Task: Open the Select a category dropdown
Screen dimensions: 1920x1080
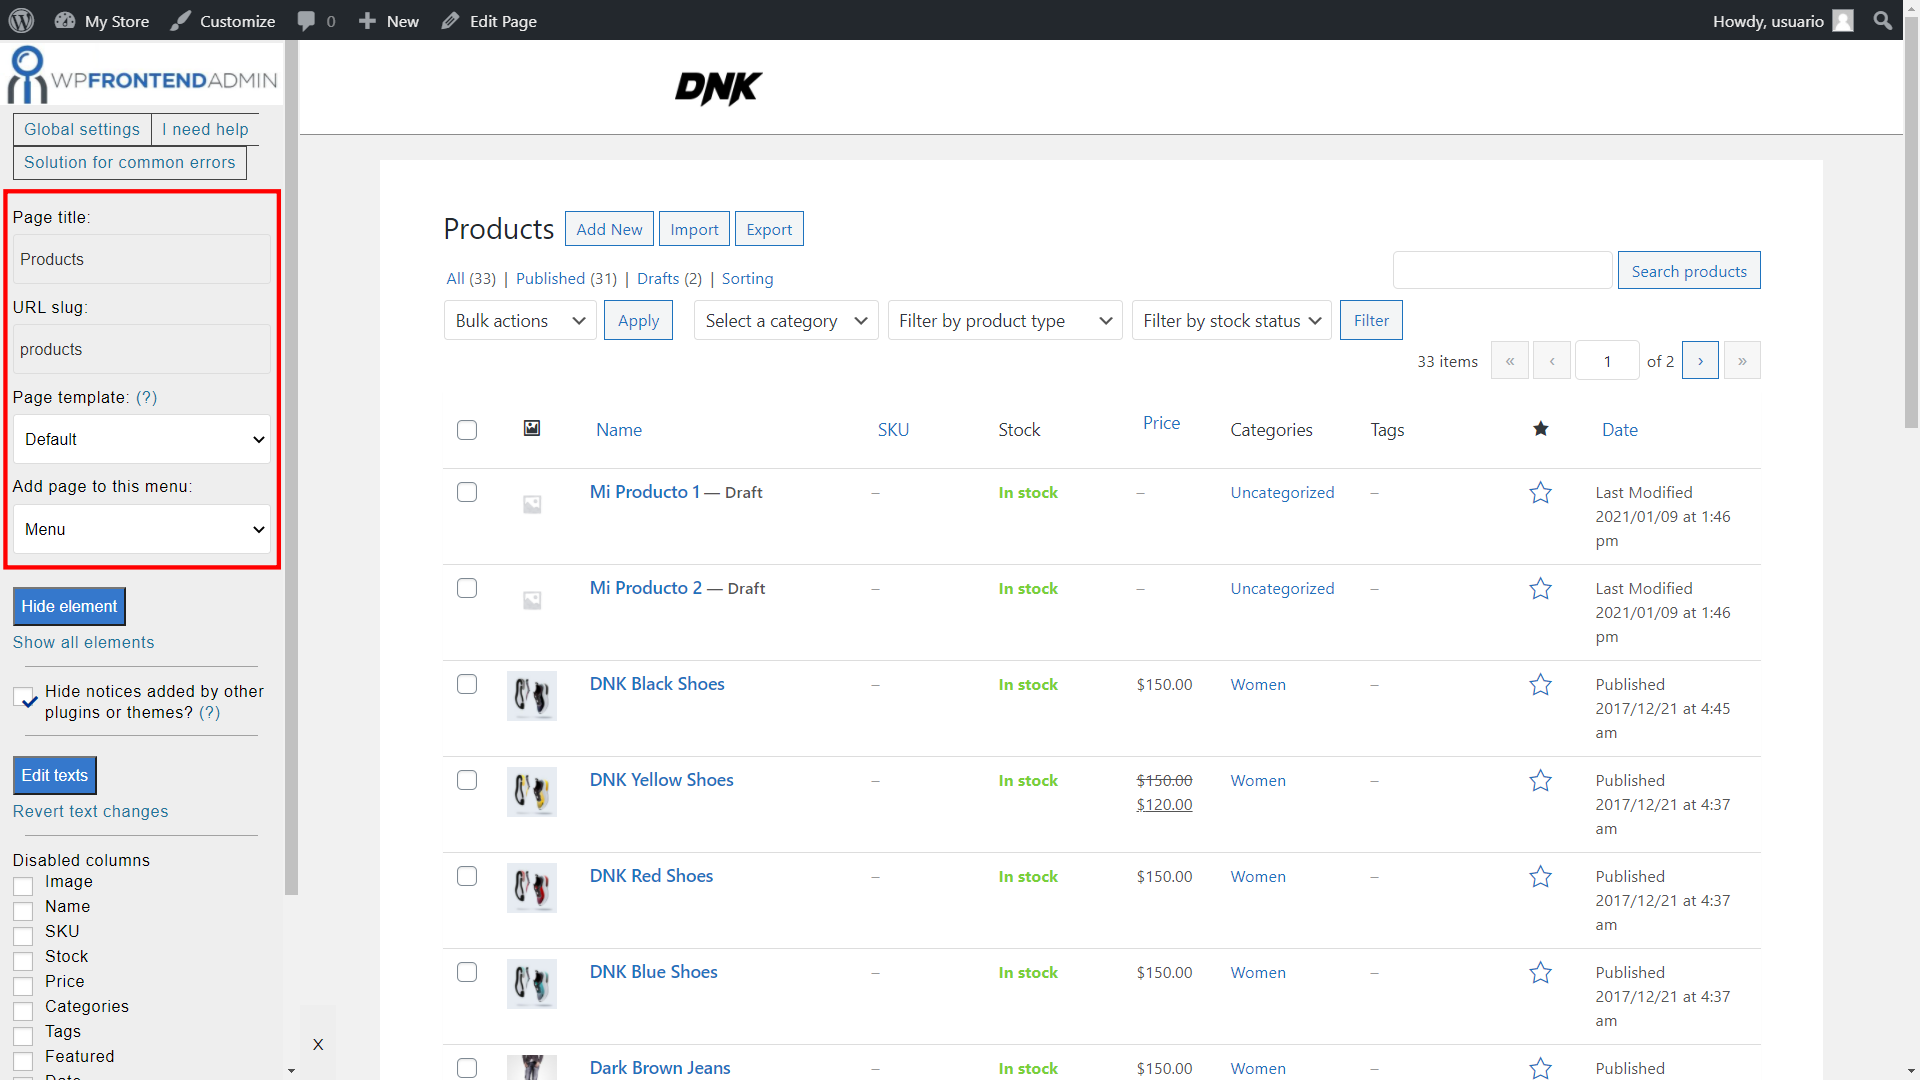Action: coord(786,320)
